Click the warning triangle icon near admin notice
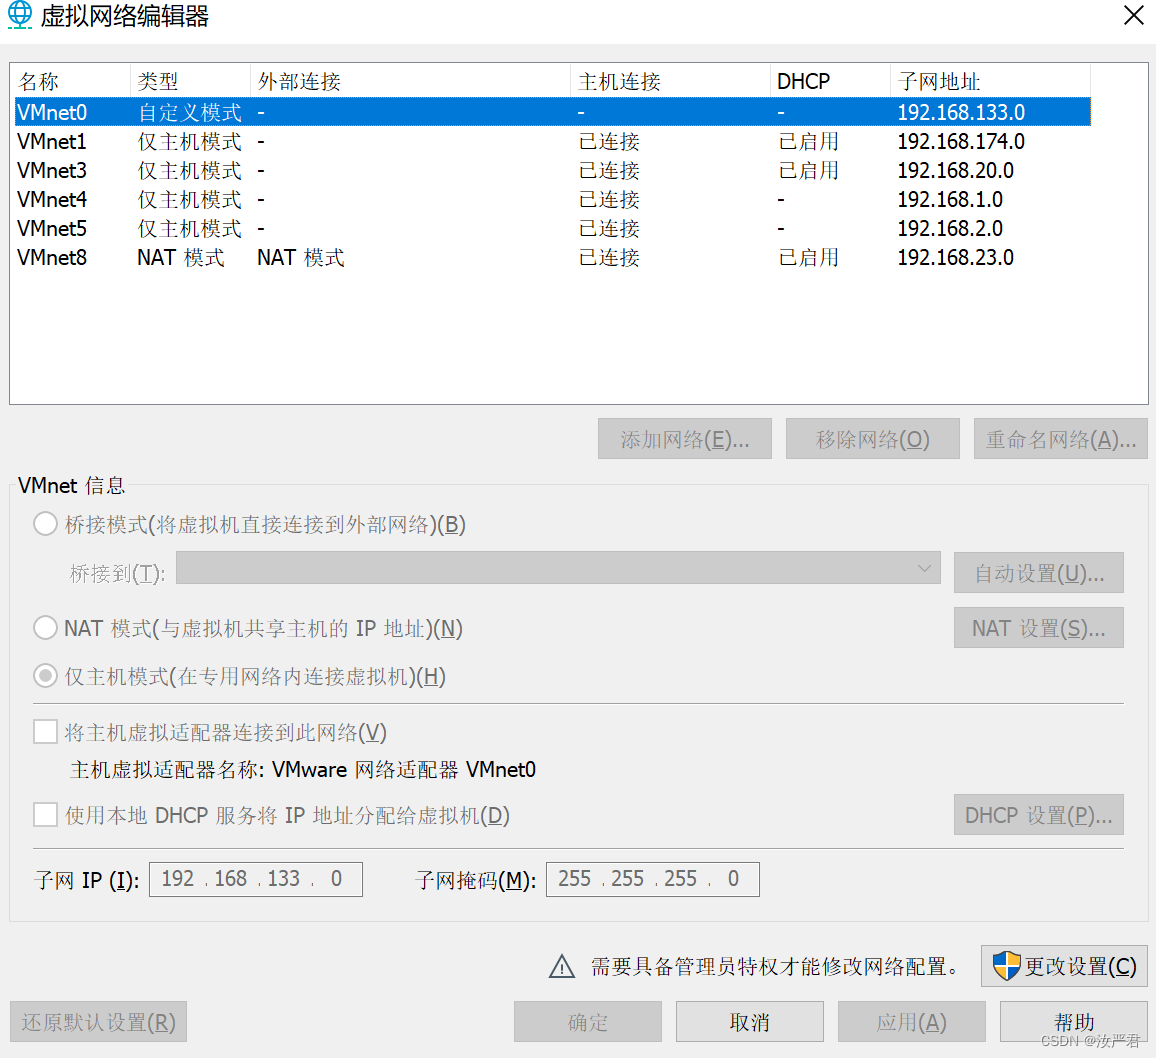The height and width of the screenshot is (1058, 1156). point(561,966)
